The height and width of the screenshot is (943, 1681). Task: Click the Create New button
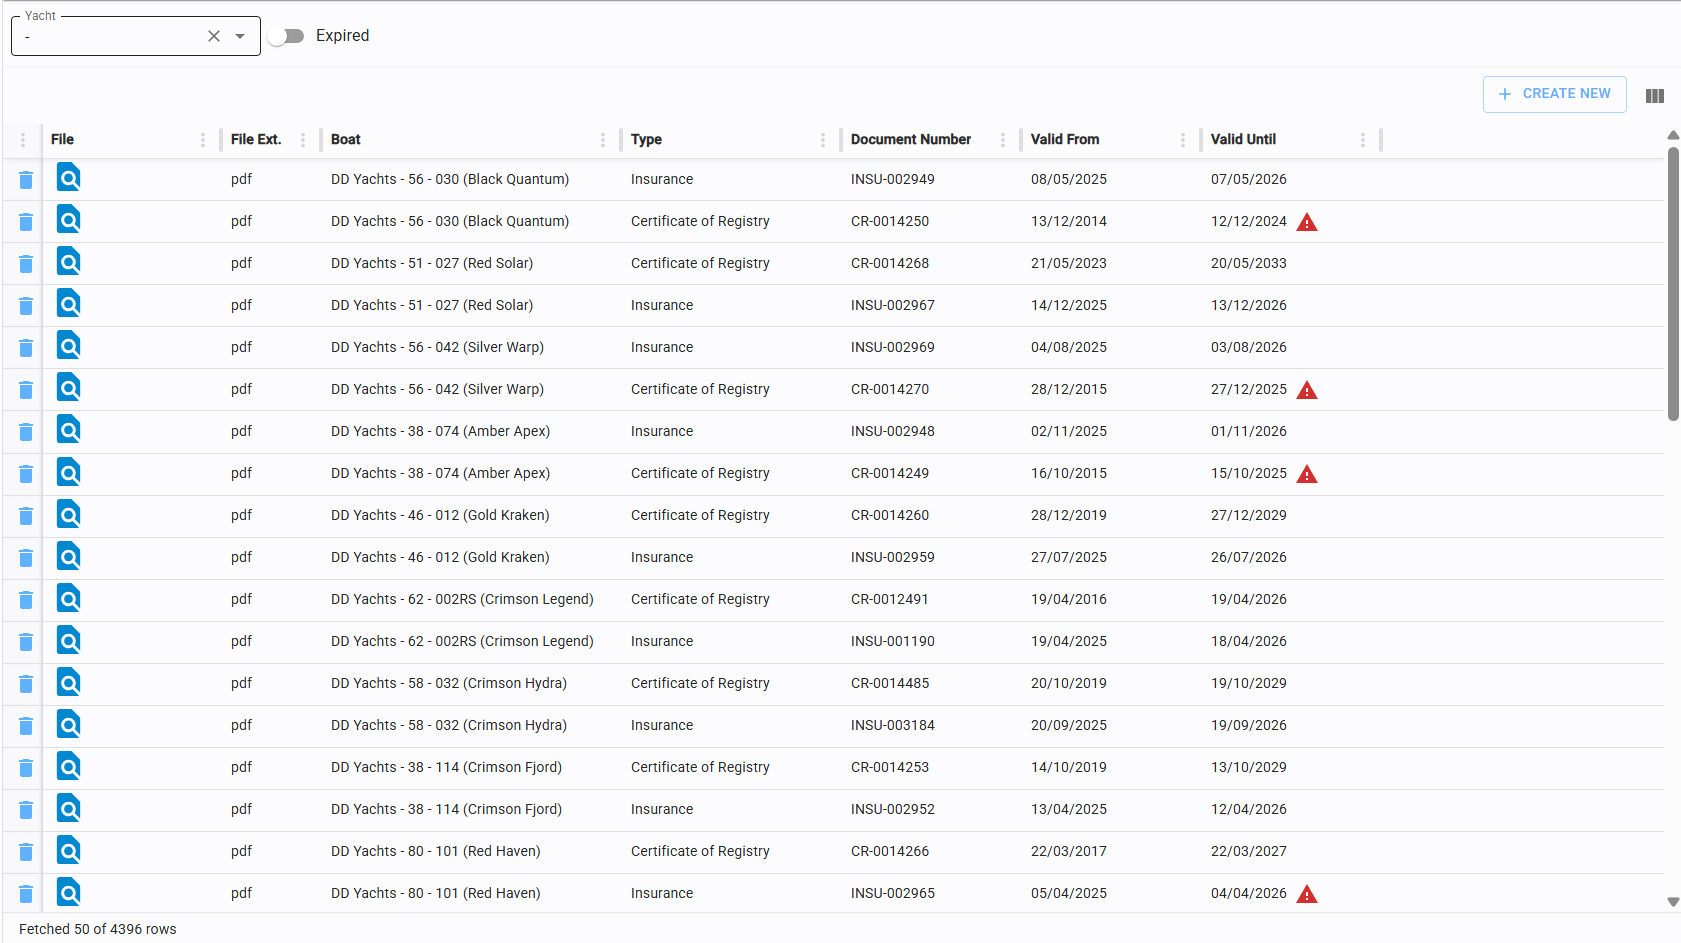(1554, 94)
